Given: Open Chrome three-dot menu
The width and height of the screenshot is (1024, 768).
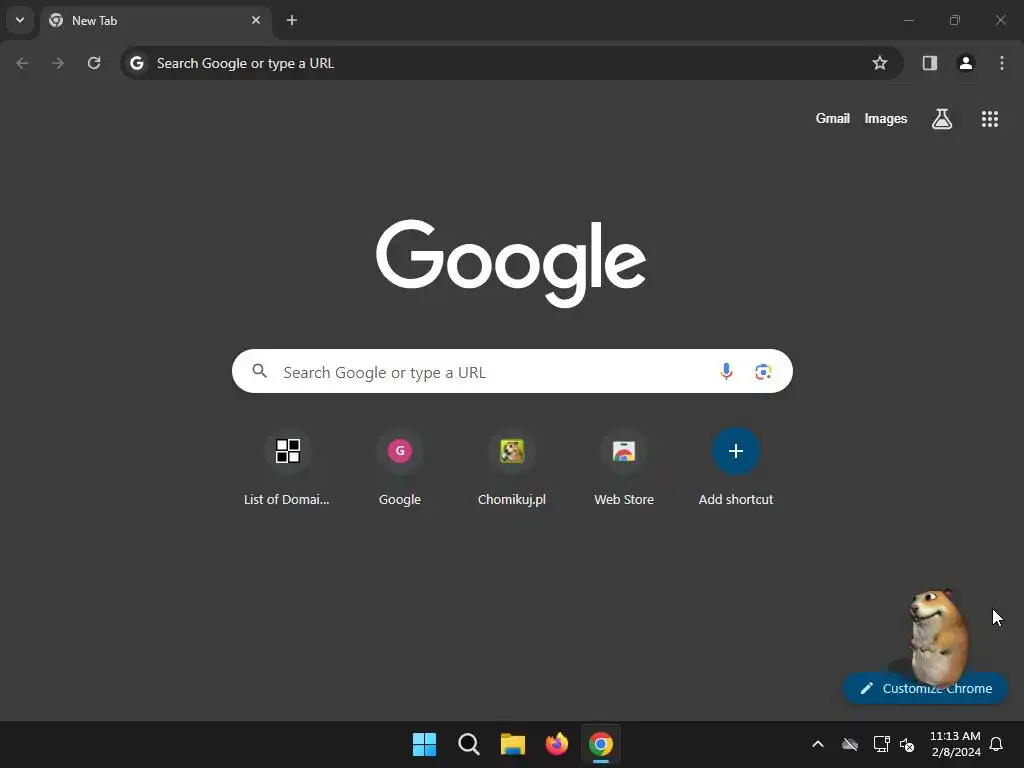Looking at the screenshot, I should 1002,63.
